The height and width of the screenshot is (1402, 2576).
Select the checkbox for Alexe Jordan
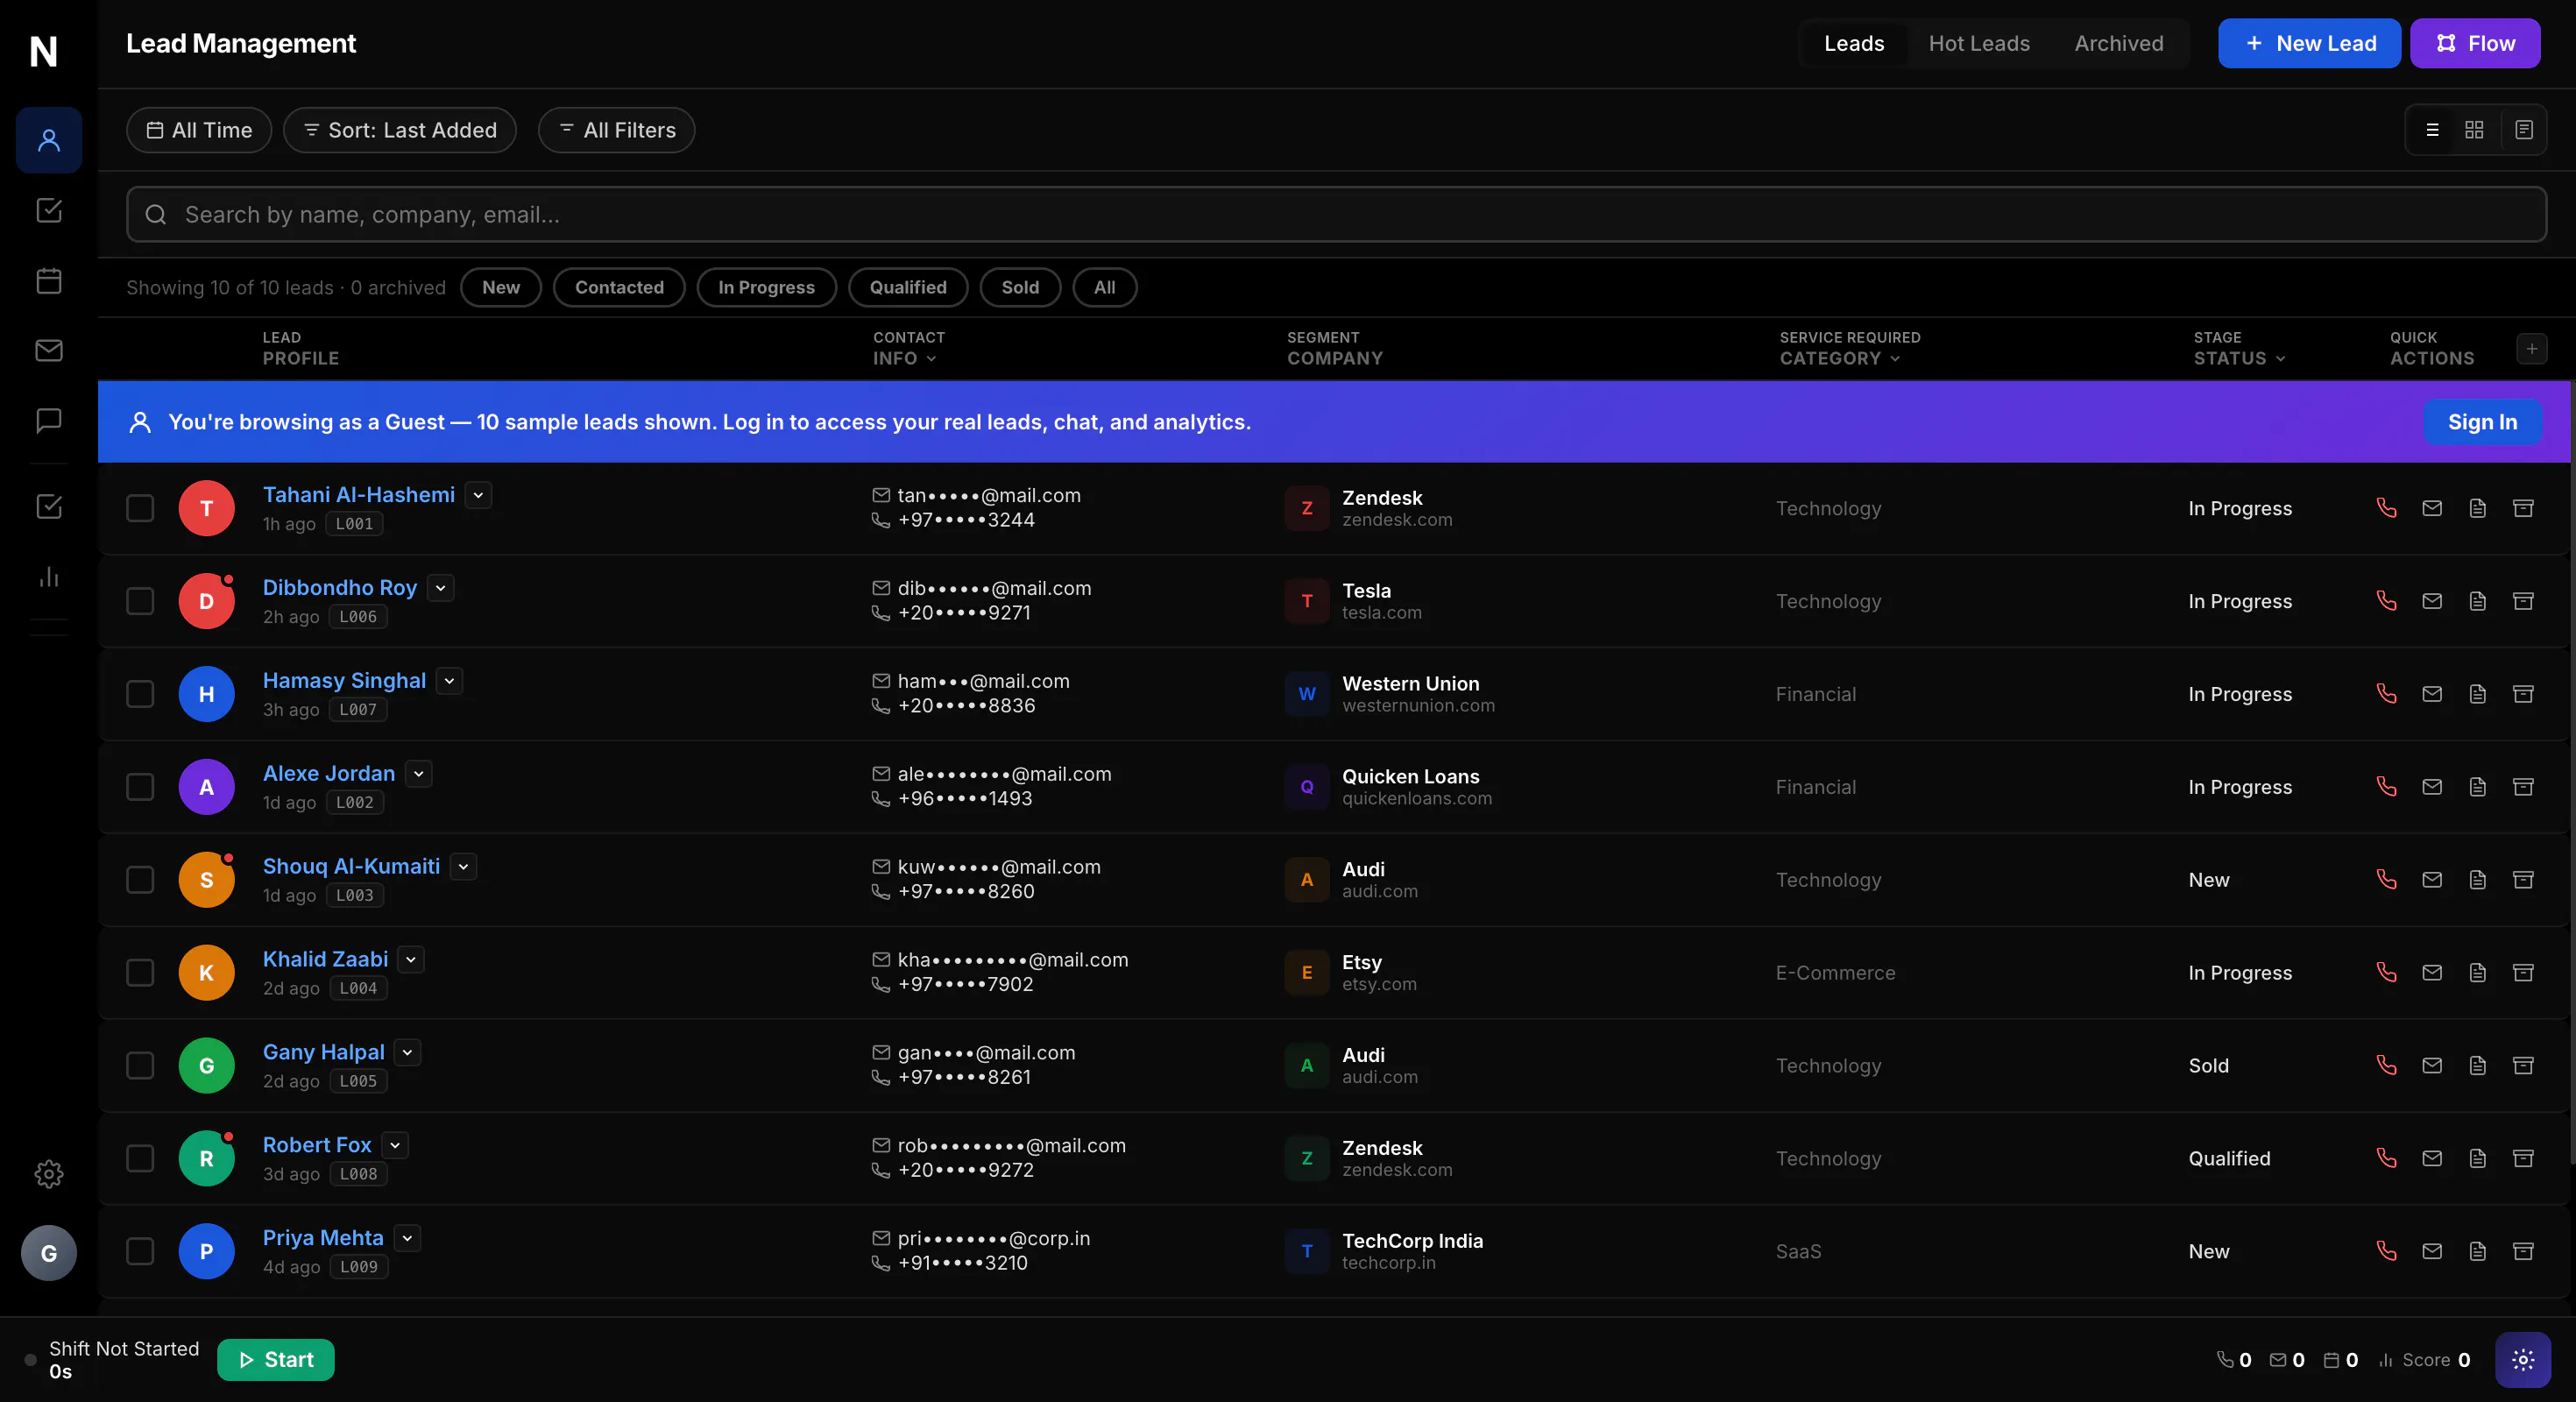point(140,787)
